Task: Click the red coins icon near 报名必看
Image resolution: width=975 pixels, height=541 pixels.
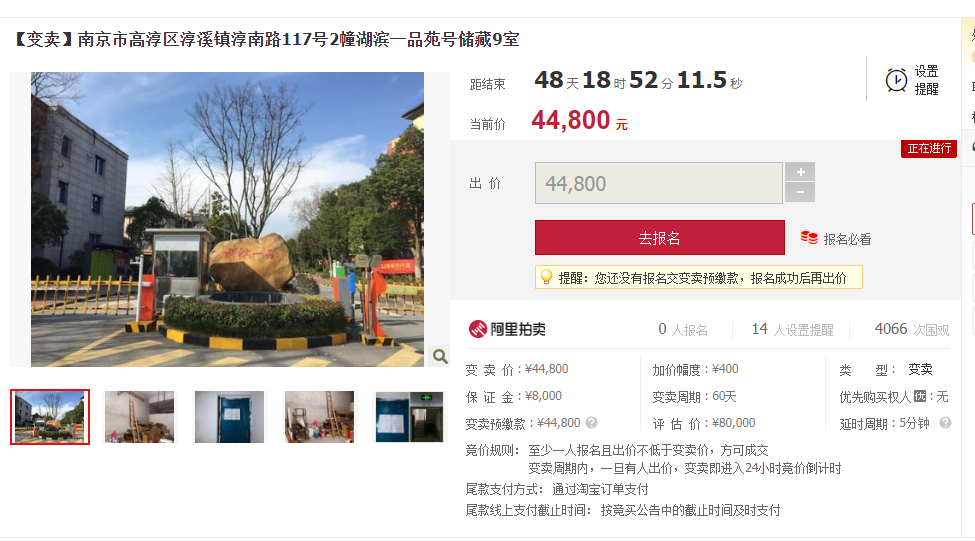Action: [809, 238]
